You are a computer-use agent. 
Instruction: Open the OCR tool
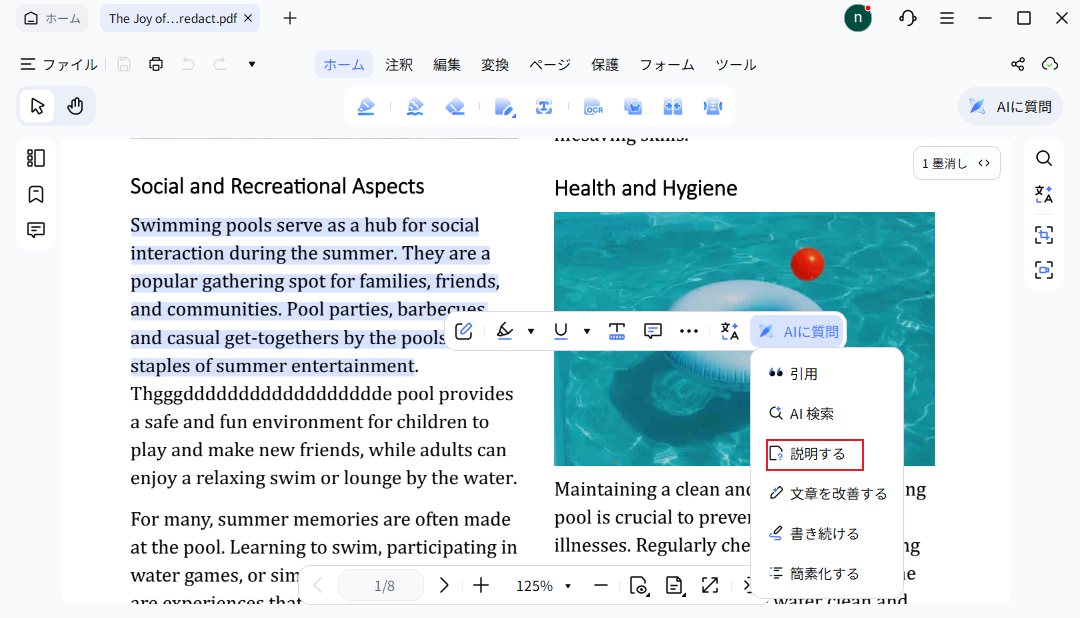593,105
